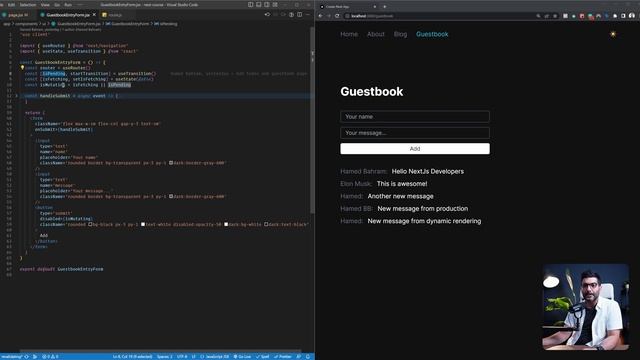Open the Selection menu in VS Code
This screenshot has height=360, width=640.
(x=28, y=4)
